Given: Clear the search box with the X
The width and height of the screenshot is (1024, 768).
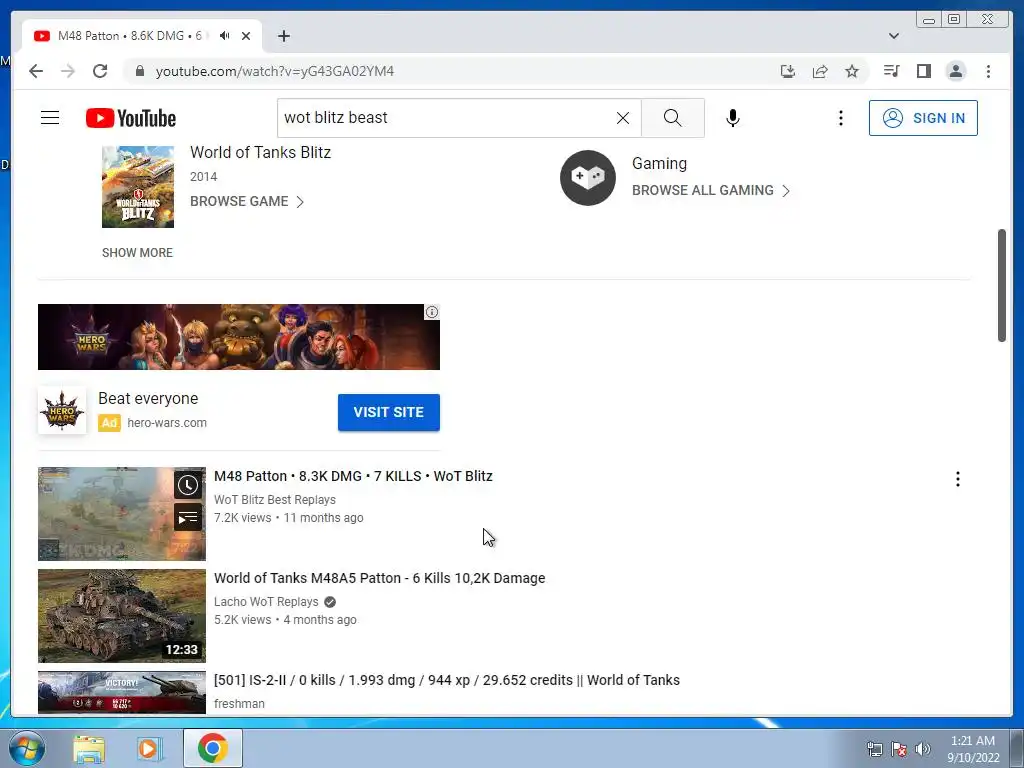Looking at the screenshot, I should [623, 118].
